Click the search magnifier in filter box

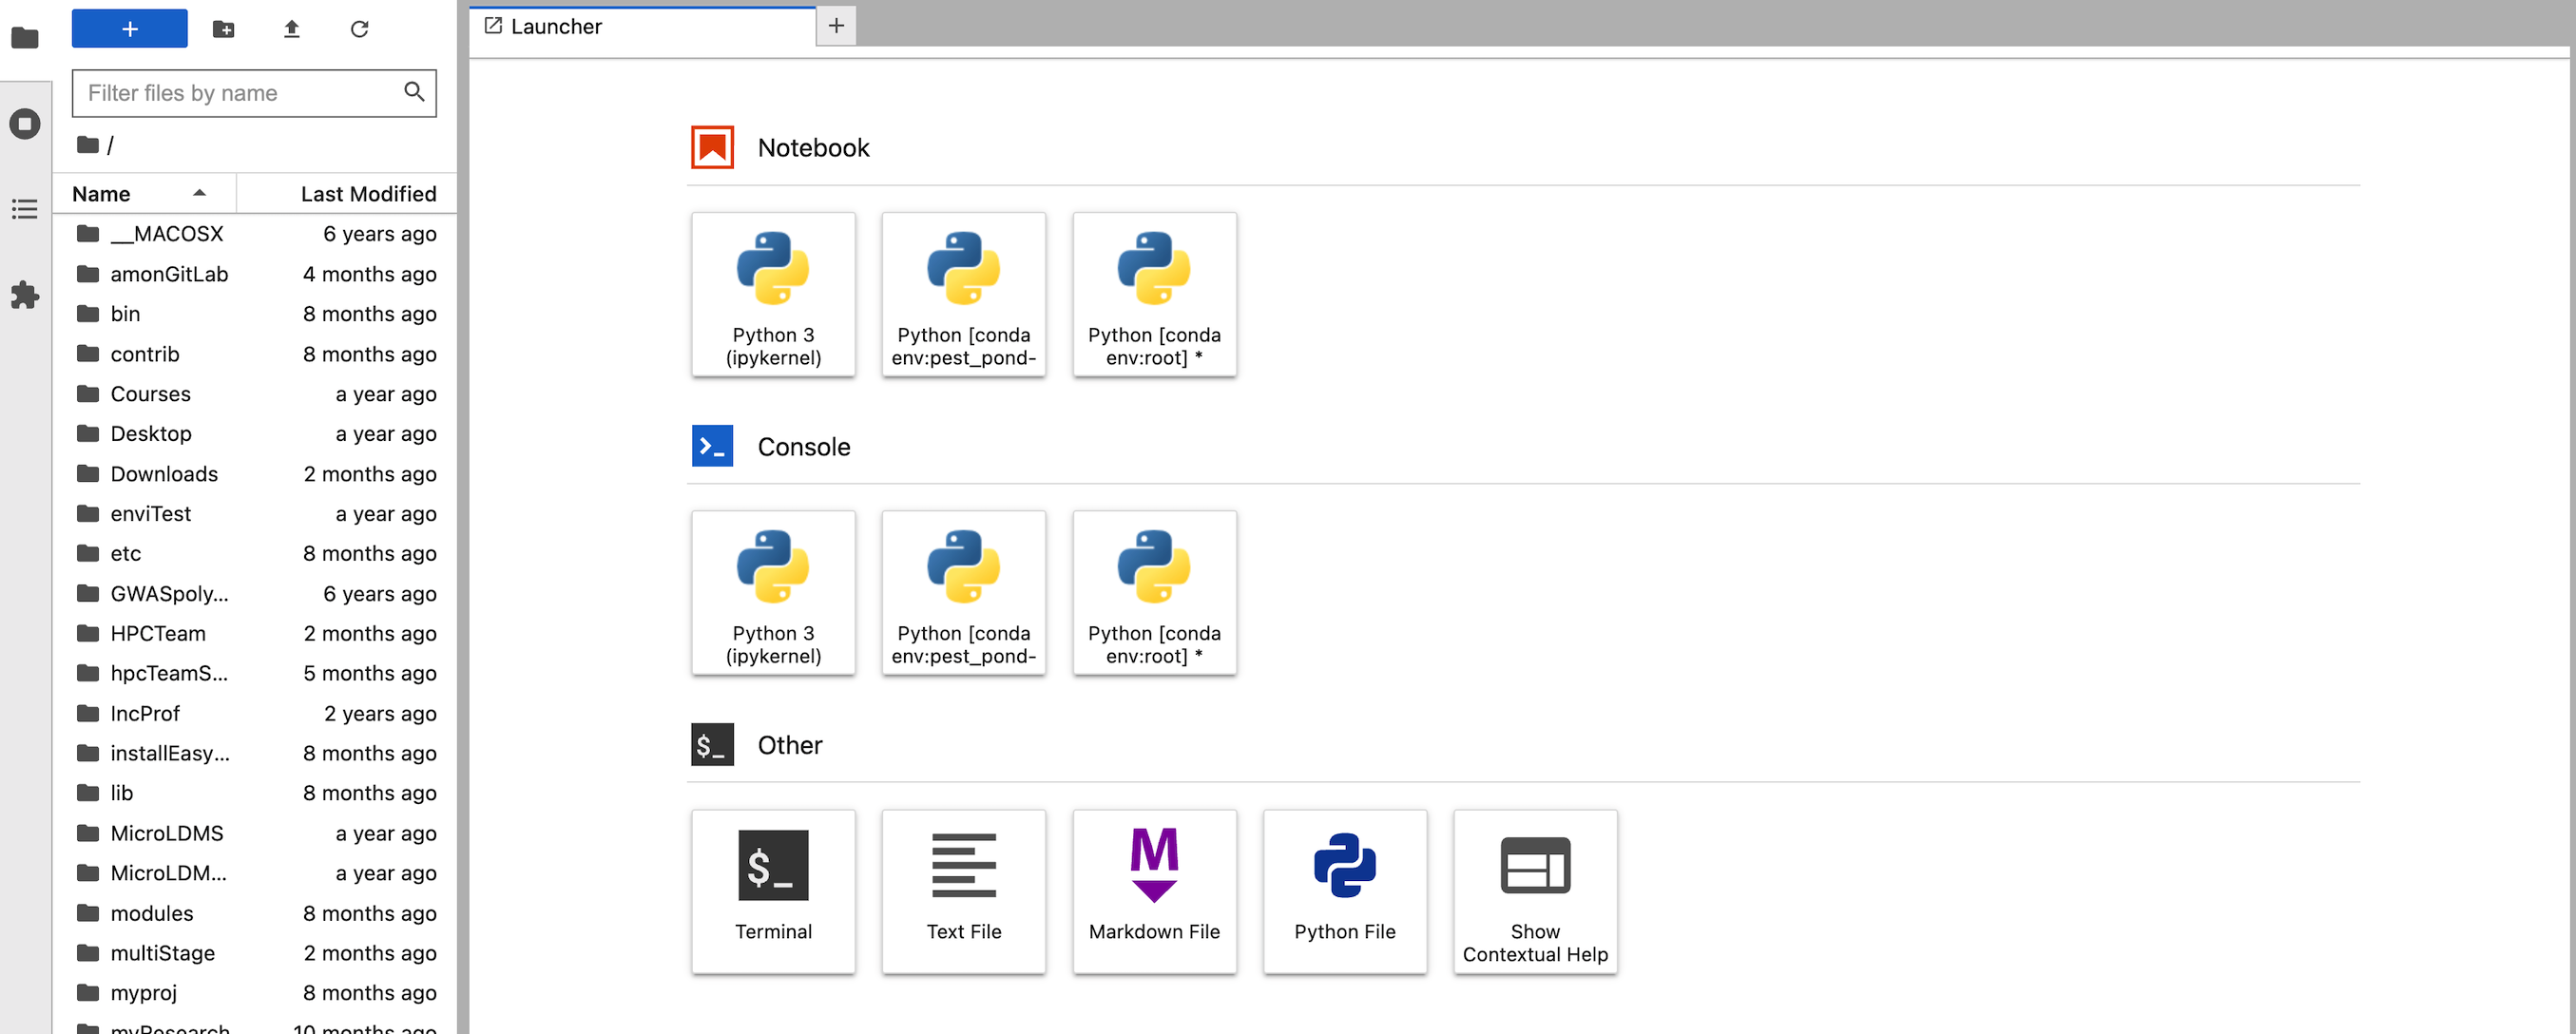(414, 92)
